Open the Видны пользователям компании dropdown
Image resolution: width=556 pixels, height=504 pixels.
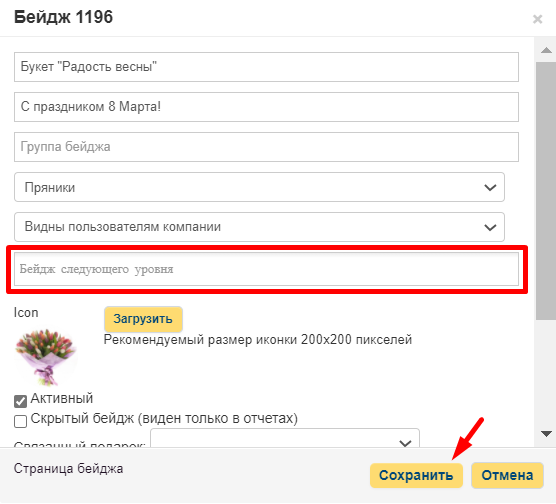(x=259, y=227)
